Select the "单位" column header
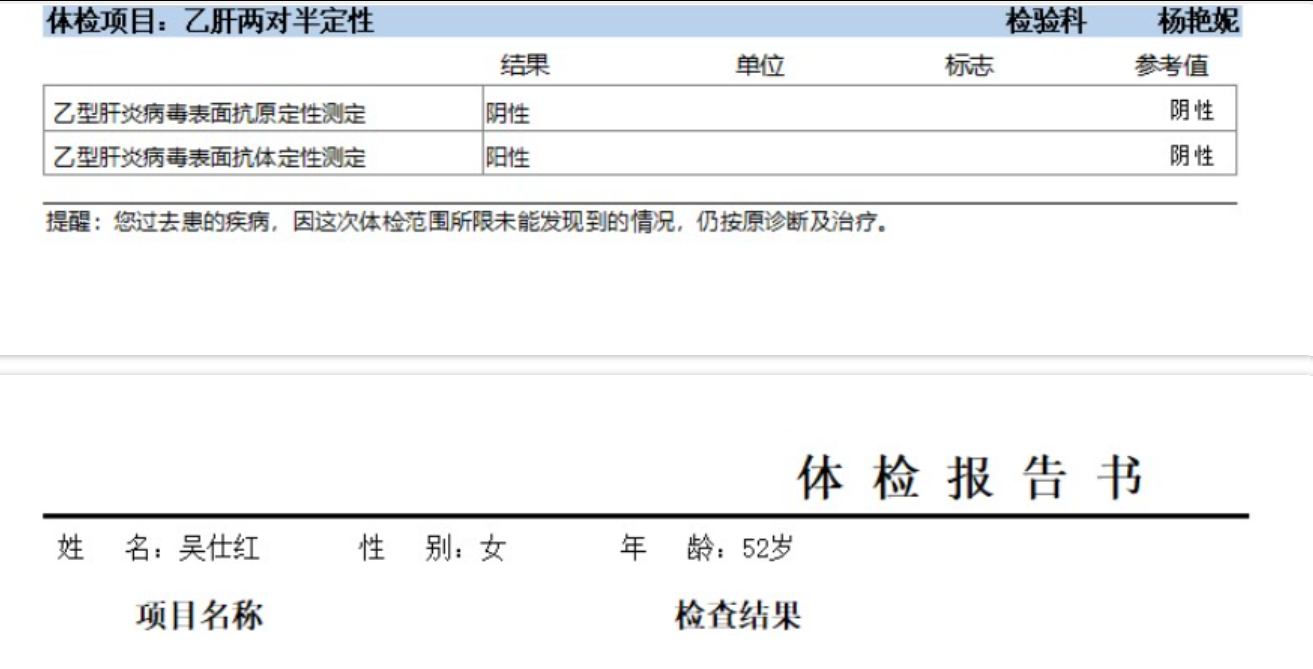Image resolution: width=1313 pixels, height=669 pixels. [x=760, y=66]
